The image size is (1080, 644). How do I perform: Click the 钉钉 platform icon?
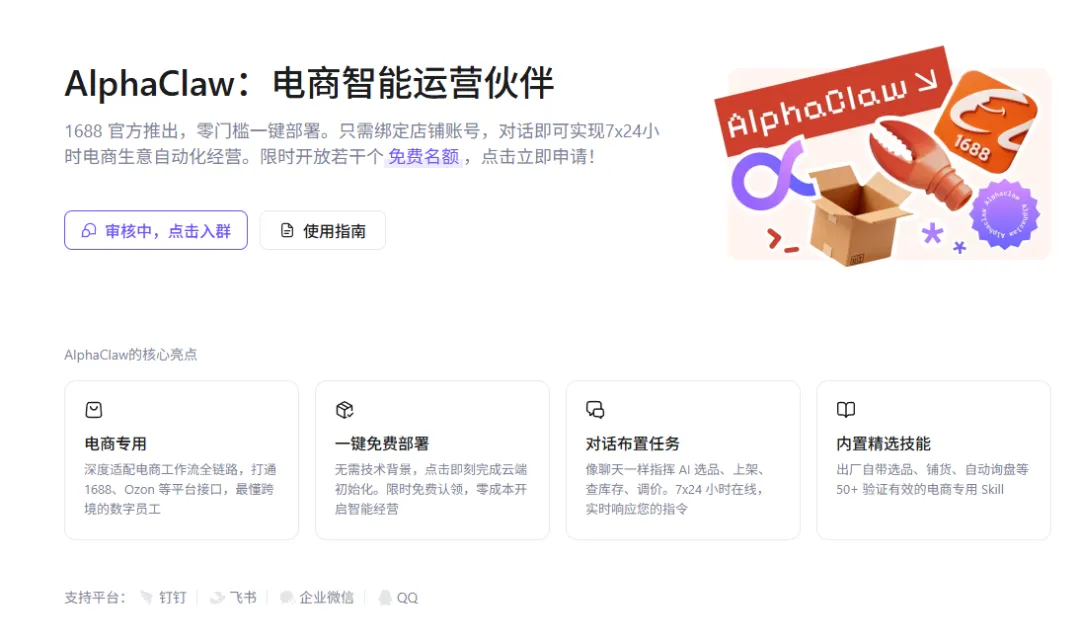(x=146, y=597)
